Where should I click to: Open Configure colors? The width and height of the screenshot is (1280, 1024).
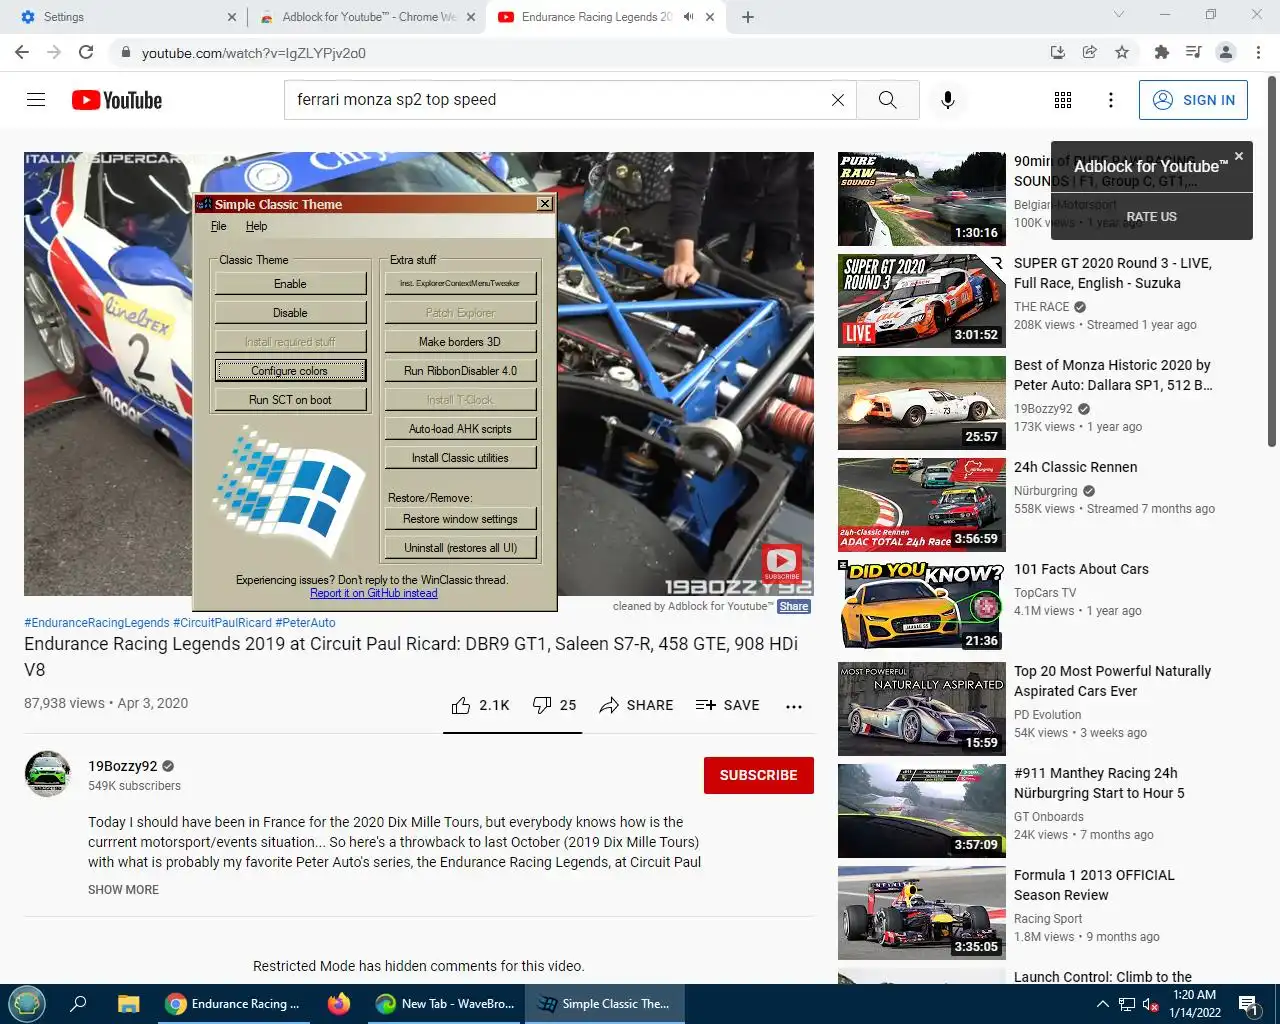(x=290, y=371)
